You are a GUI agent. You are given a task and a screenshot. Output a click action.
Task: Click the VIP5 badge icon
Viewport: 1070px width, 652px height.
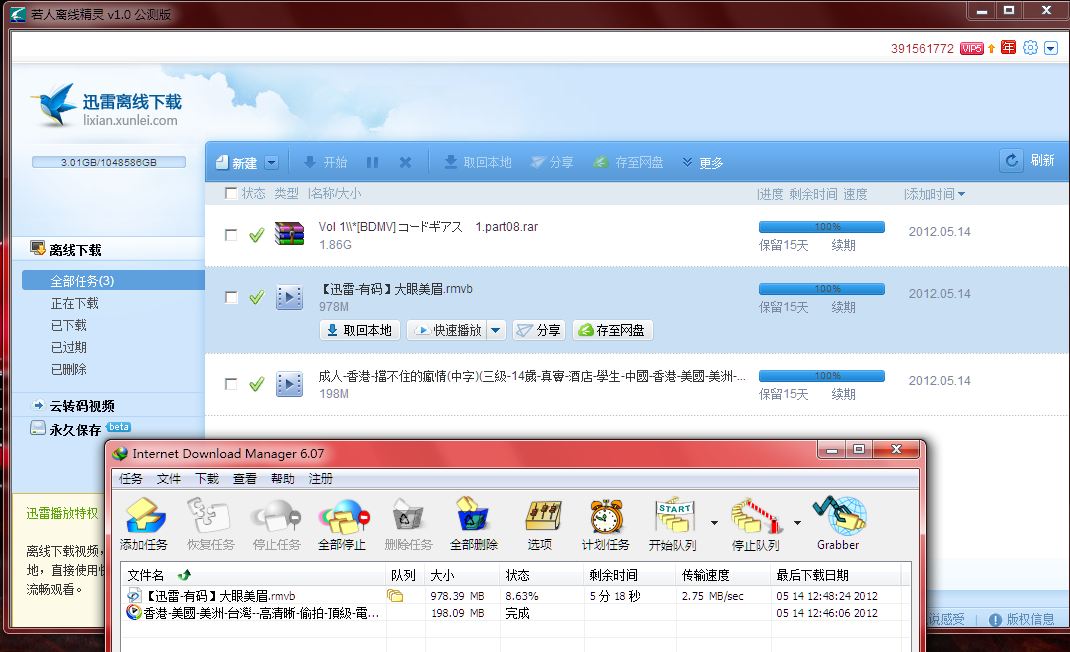pyautogui.click(x=972, y=48)
